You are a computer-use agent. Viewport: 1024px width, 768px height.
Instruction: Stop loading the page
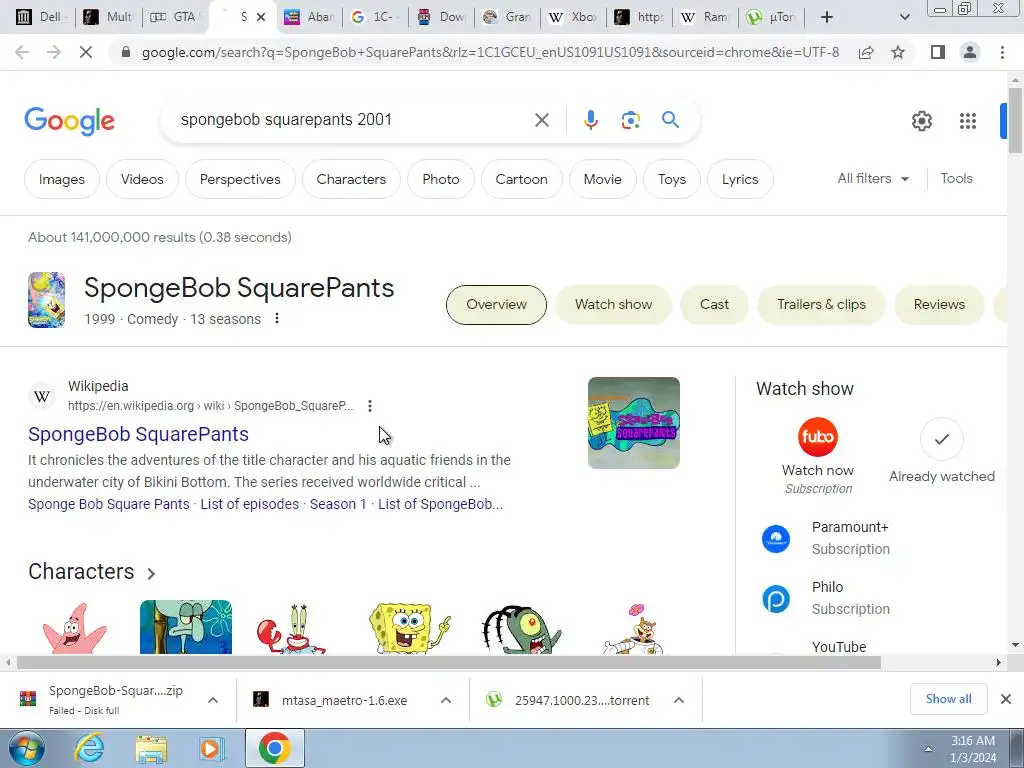(x=86, y=52)
